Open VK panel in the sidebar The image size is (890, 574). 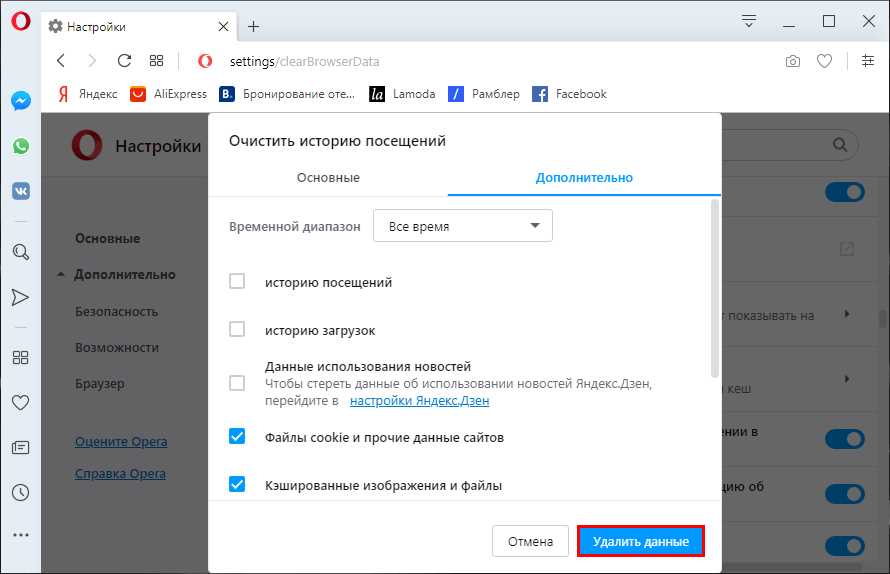click(21, 191)
